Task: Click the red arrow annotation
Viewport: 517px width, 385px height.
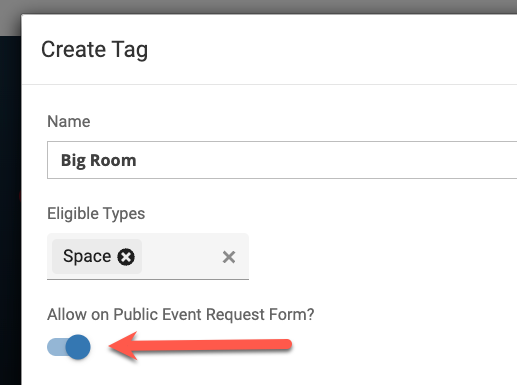Action: [200, 346]
